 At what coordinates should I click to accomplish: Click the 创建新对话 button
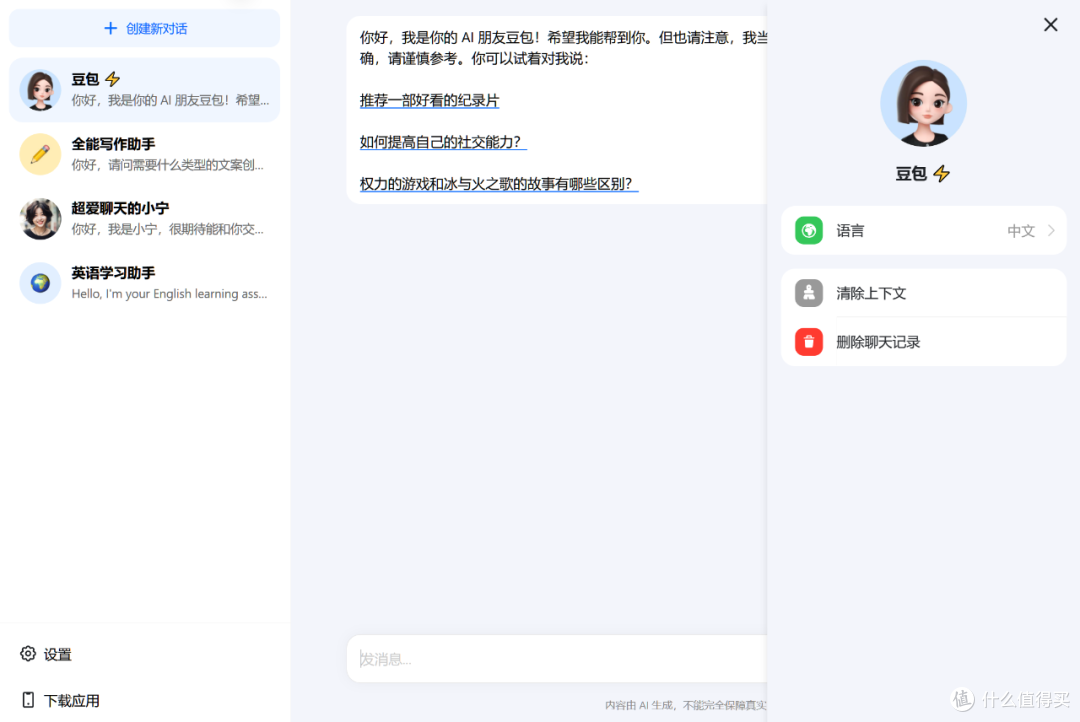click(x=145, y=28)
